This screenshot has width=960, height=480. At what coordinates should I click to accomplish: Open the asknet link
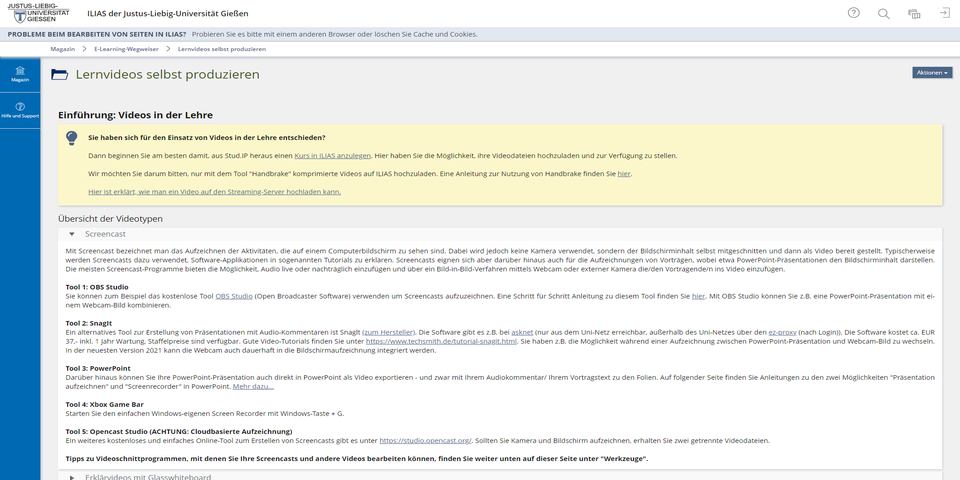click(522, 332)
